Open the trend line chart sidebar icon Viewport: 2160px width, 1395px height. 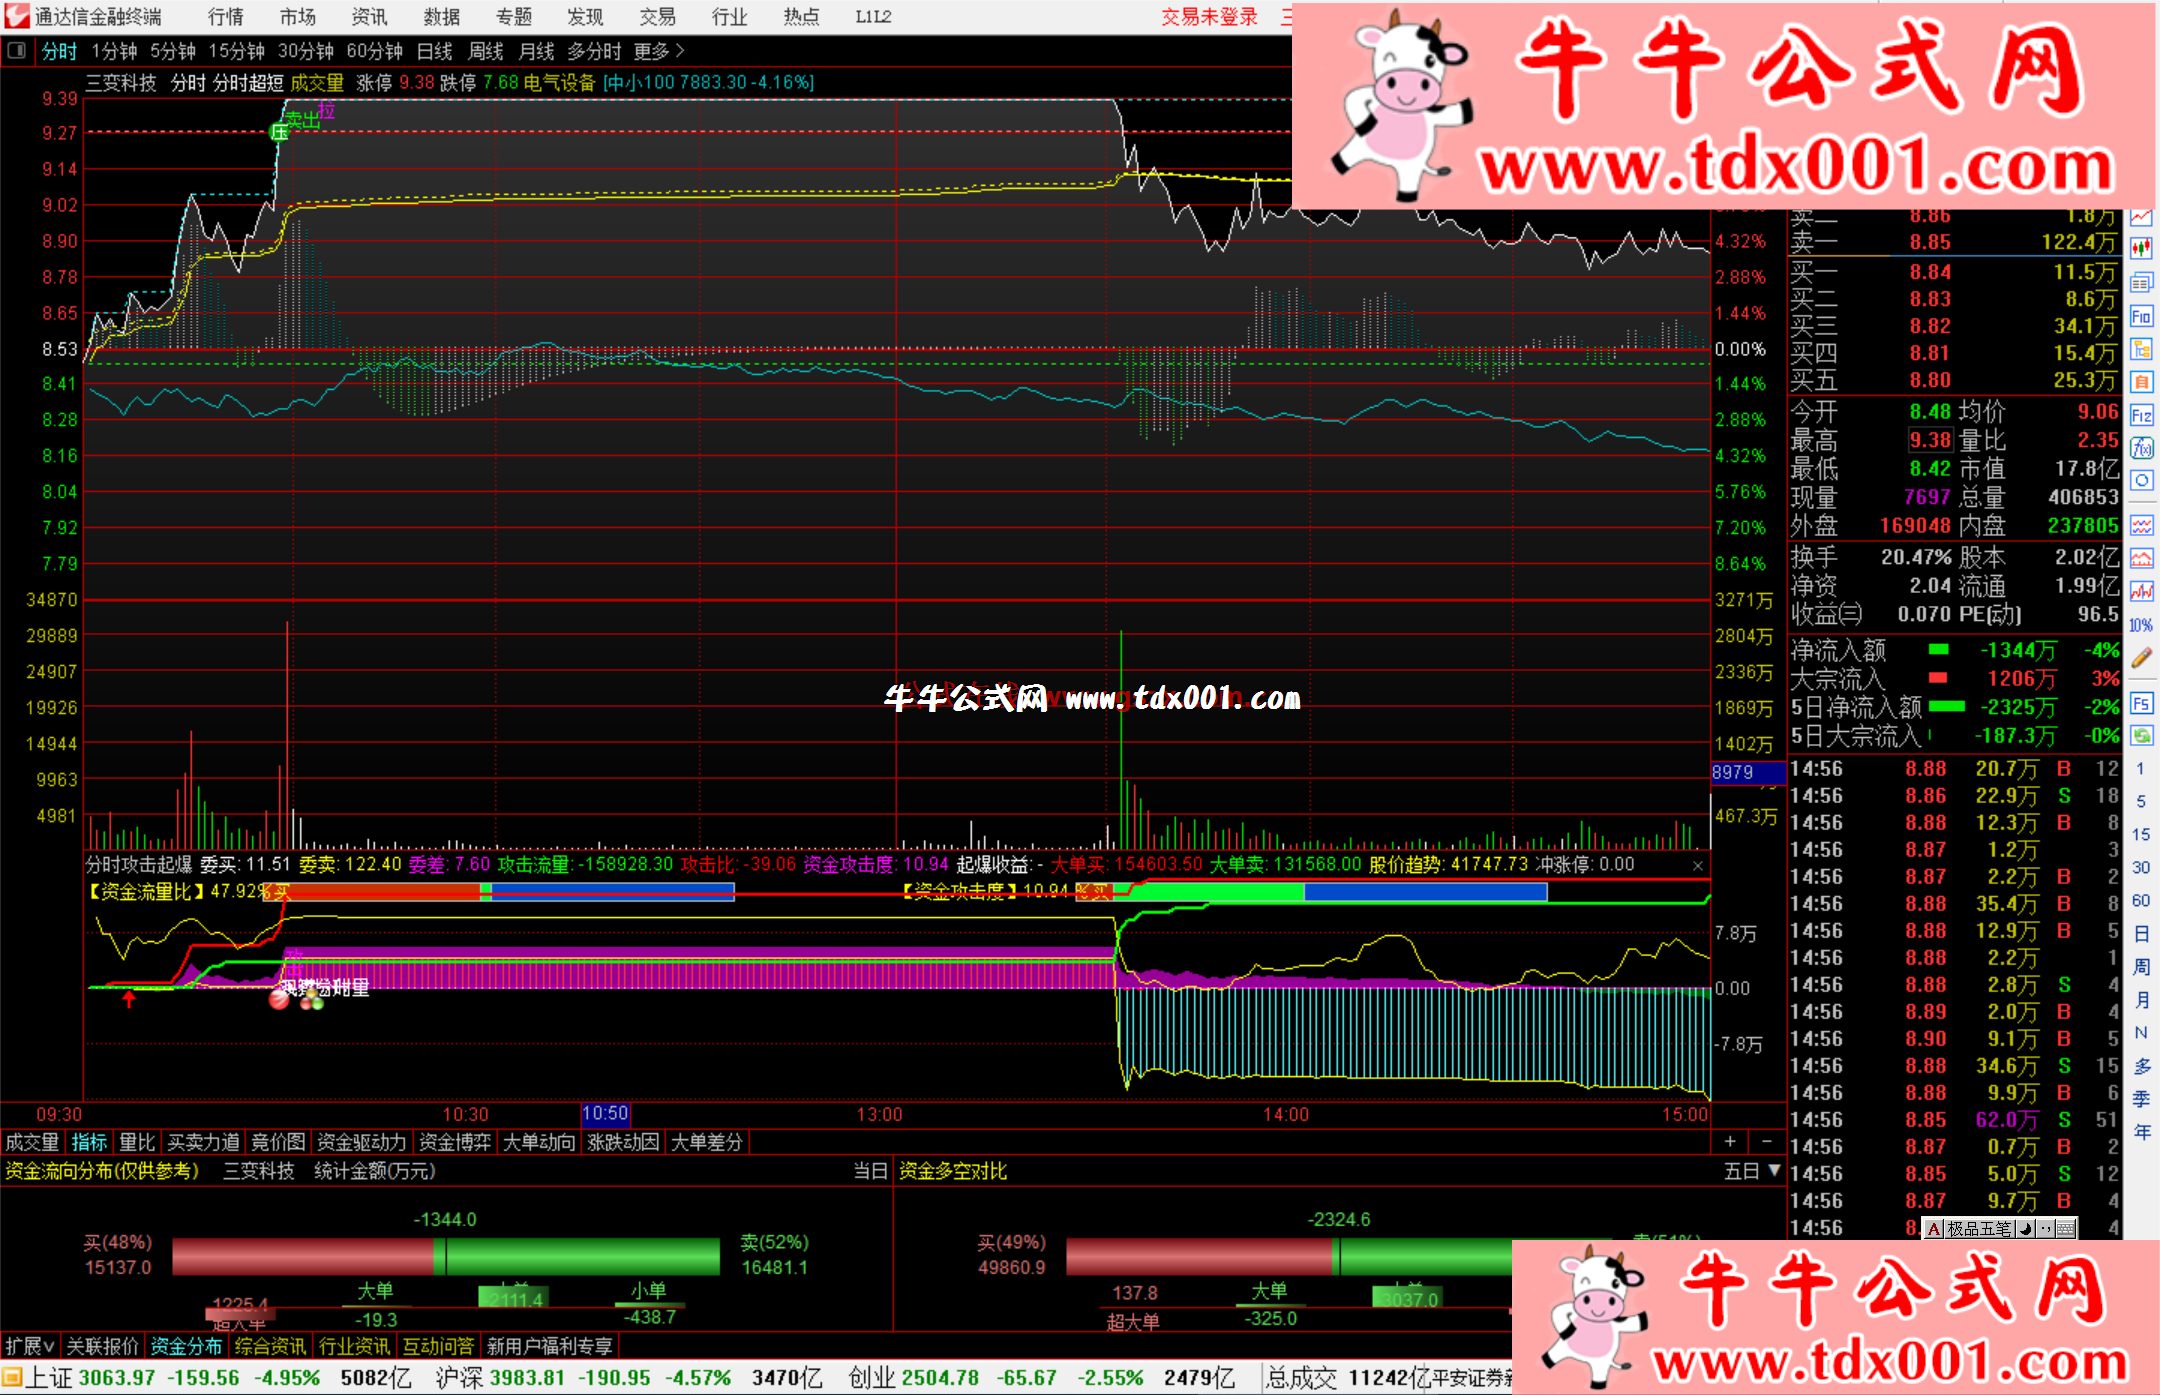2141,217
